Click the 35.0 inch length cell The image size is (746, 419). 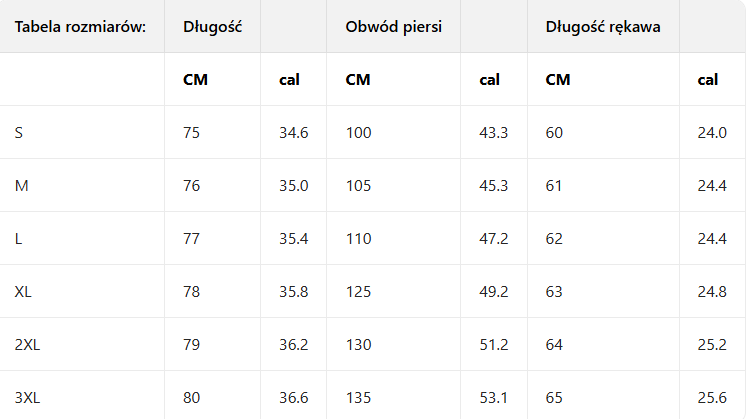(294, 185)
